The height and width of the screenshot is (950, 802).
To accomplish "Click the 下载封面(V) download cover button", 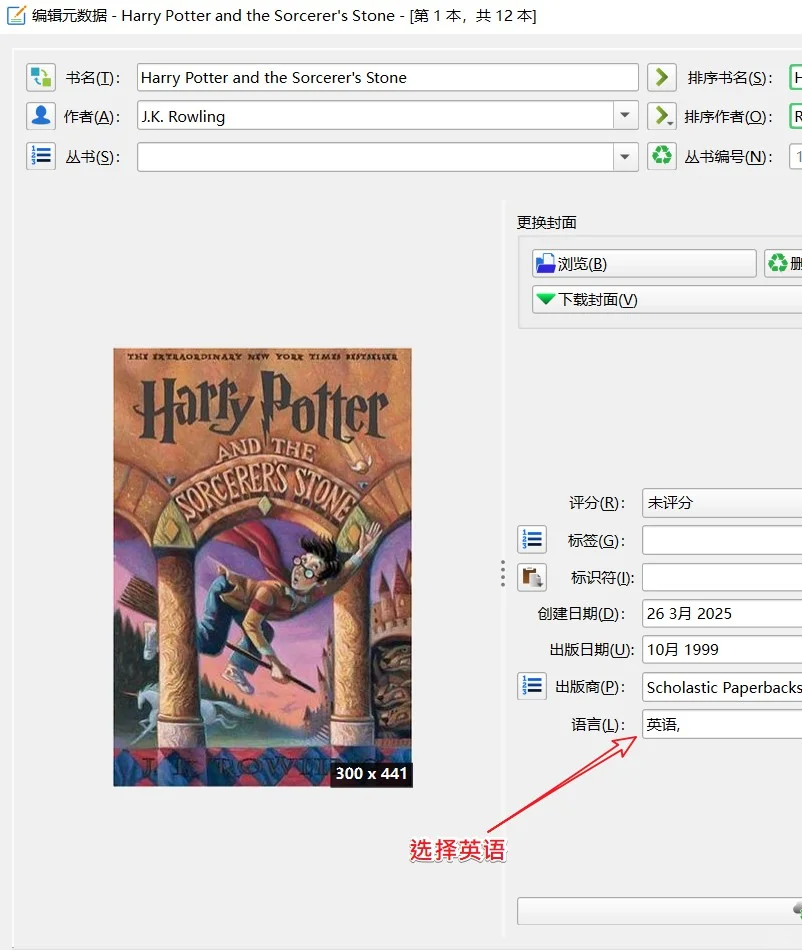I will click(667, 299).
